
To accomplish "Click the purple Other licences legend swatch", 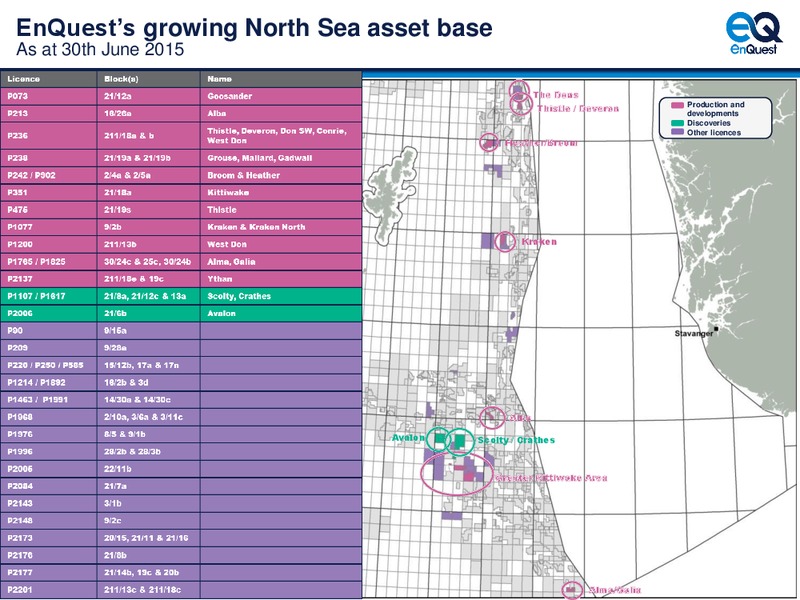I will [x=677, y=132].
